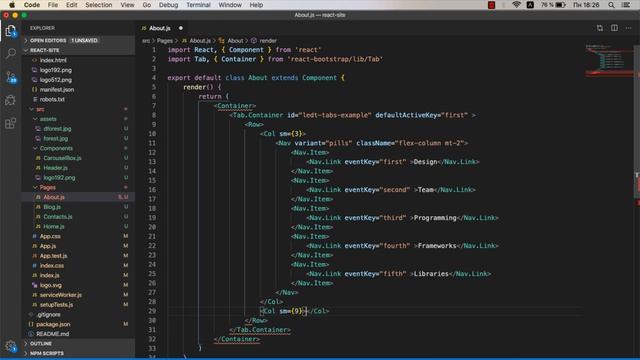Click the Pages breadcrumb segment

165,41
